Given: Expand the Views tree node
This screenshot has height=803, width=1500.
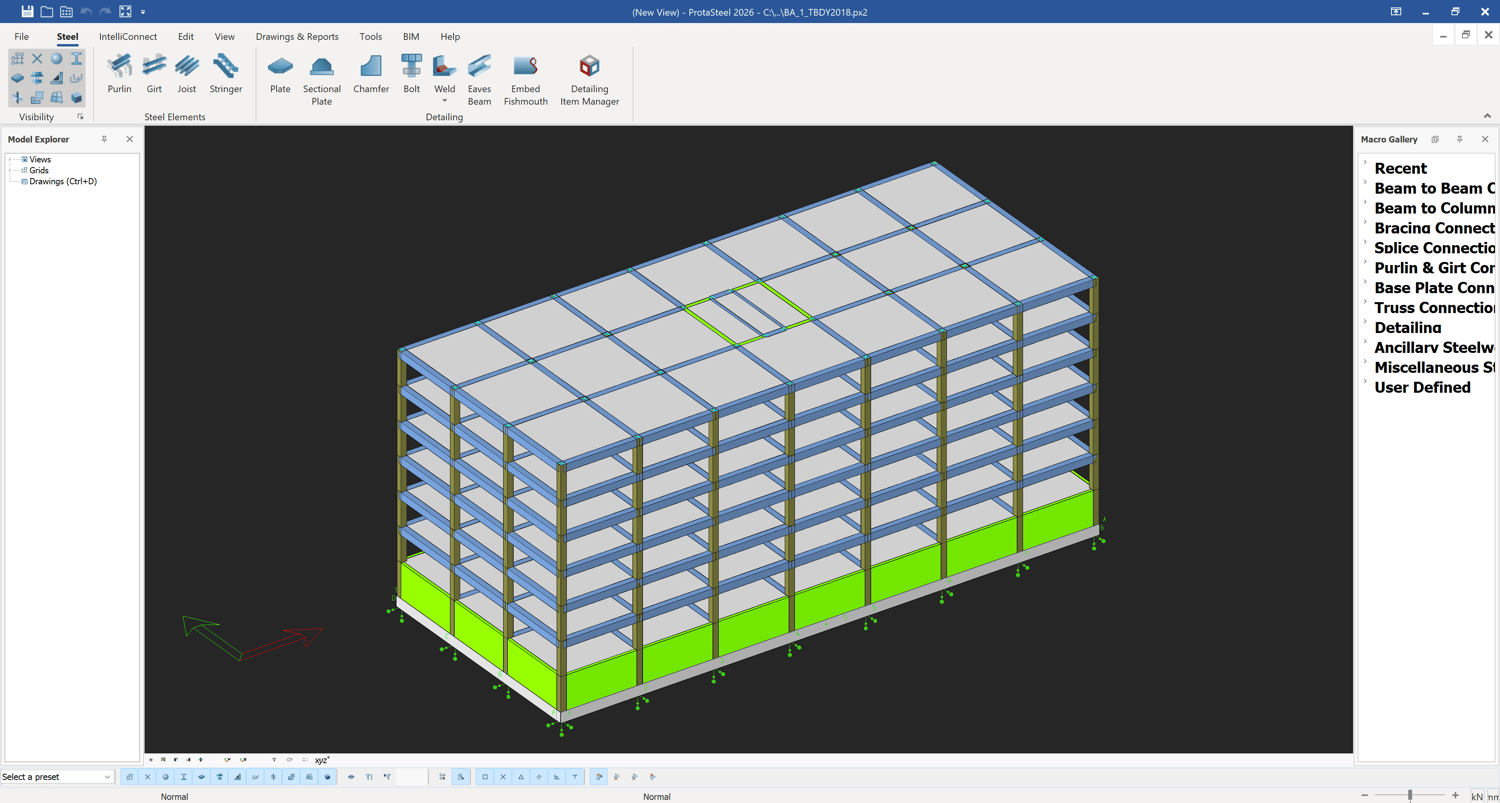Looking at the screenshot, I should tap(11, 159).
